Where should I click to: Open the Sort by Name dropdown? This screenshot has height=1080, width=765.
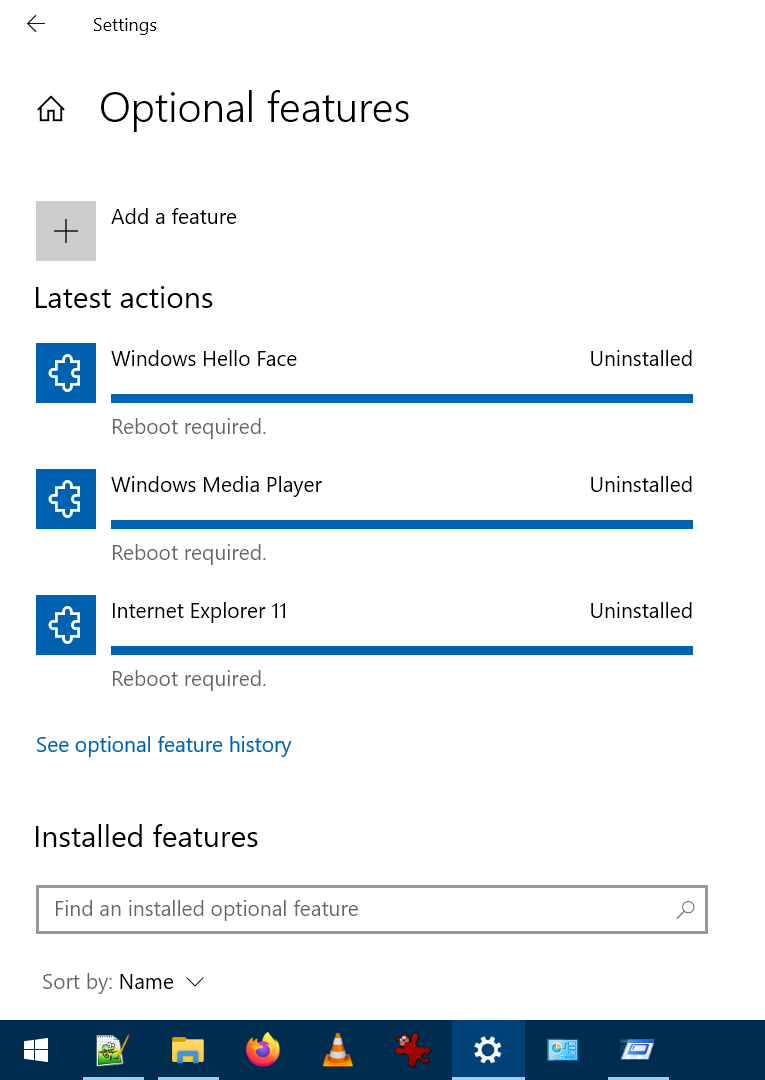[x=162, y=981]
